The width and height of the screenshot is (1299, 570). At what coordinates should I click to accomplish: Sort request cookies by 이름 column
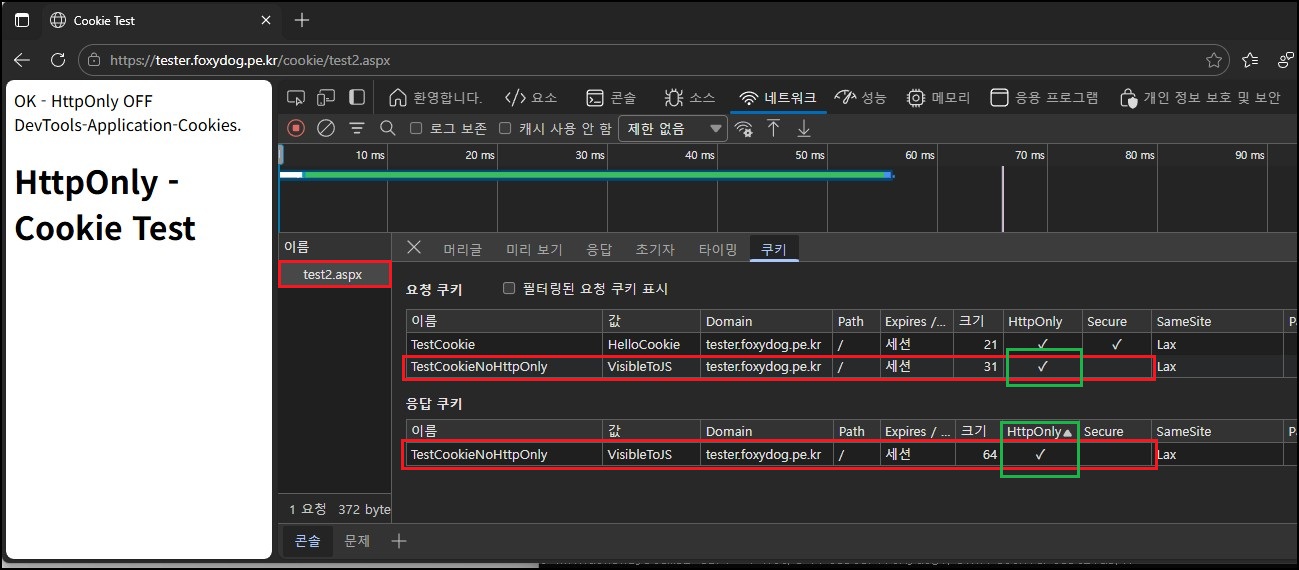(x=504, y=322)
